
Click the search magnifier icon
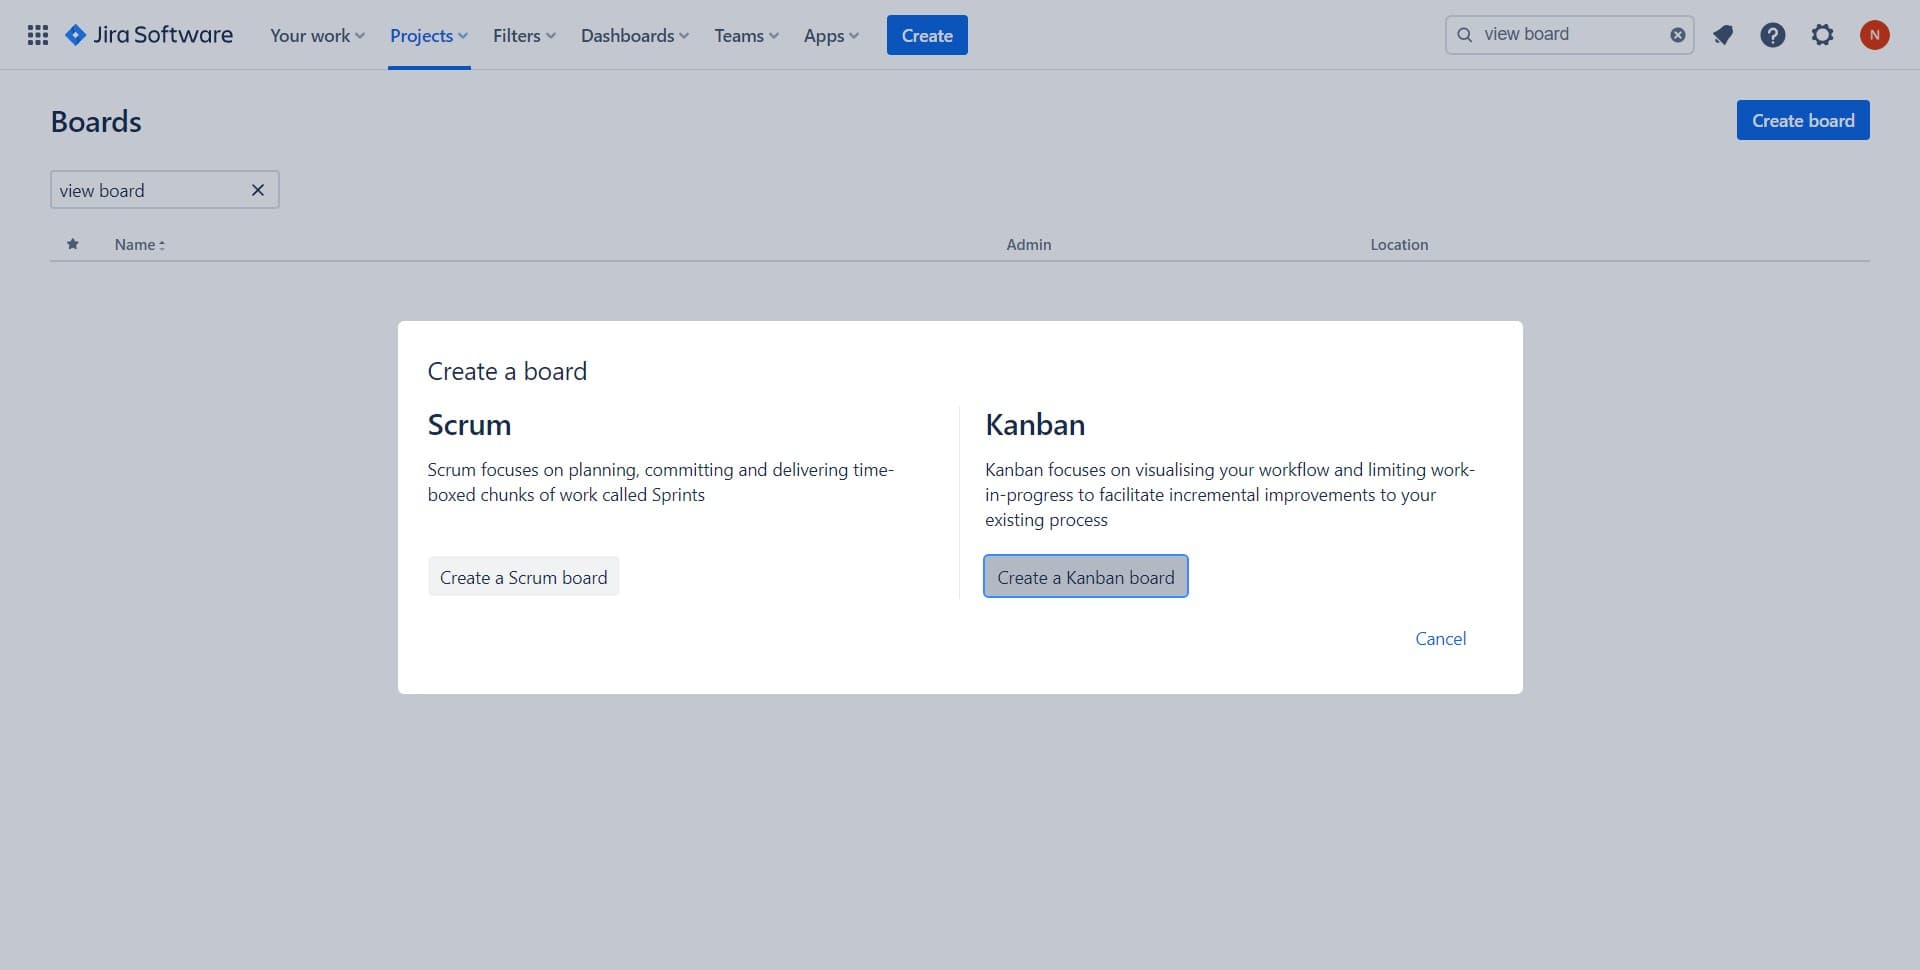[x=1465, y=34]
